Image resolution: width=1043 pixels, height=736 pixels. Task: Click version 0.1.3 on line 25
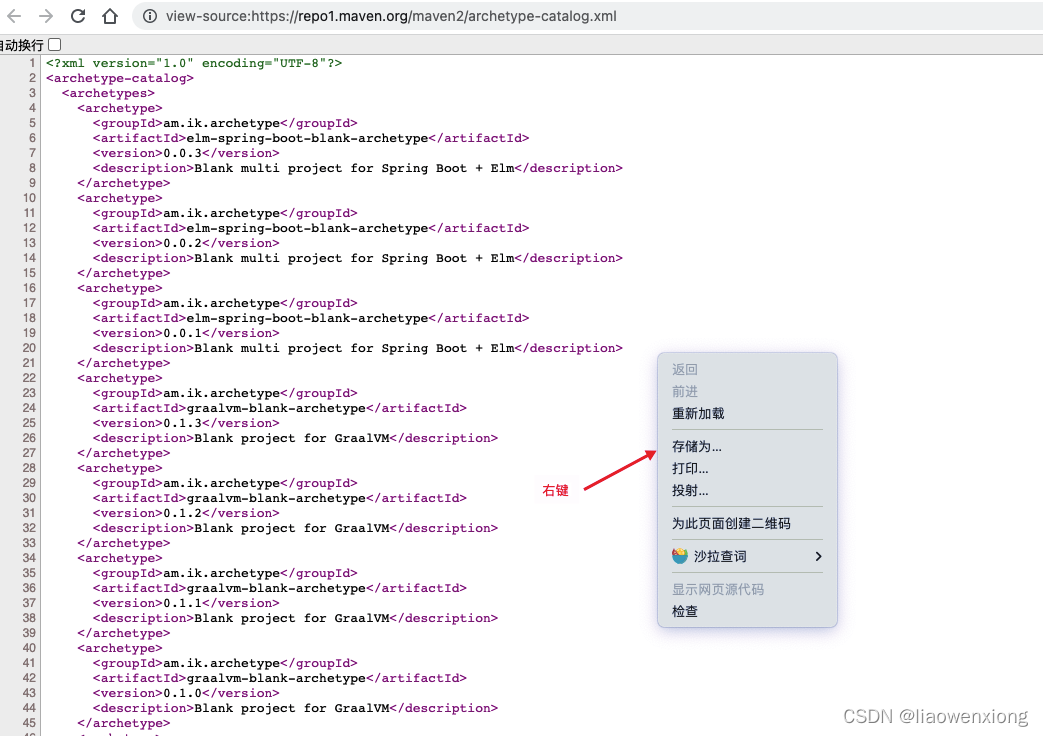[x=186, y=423]
